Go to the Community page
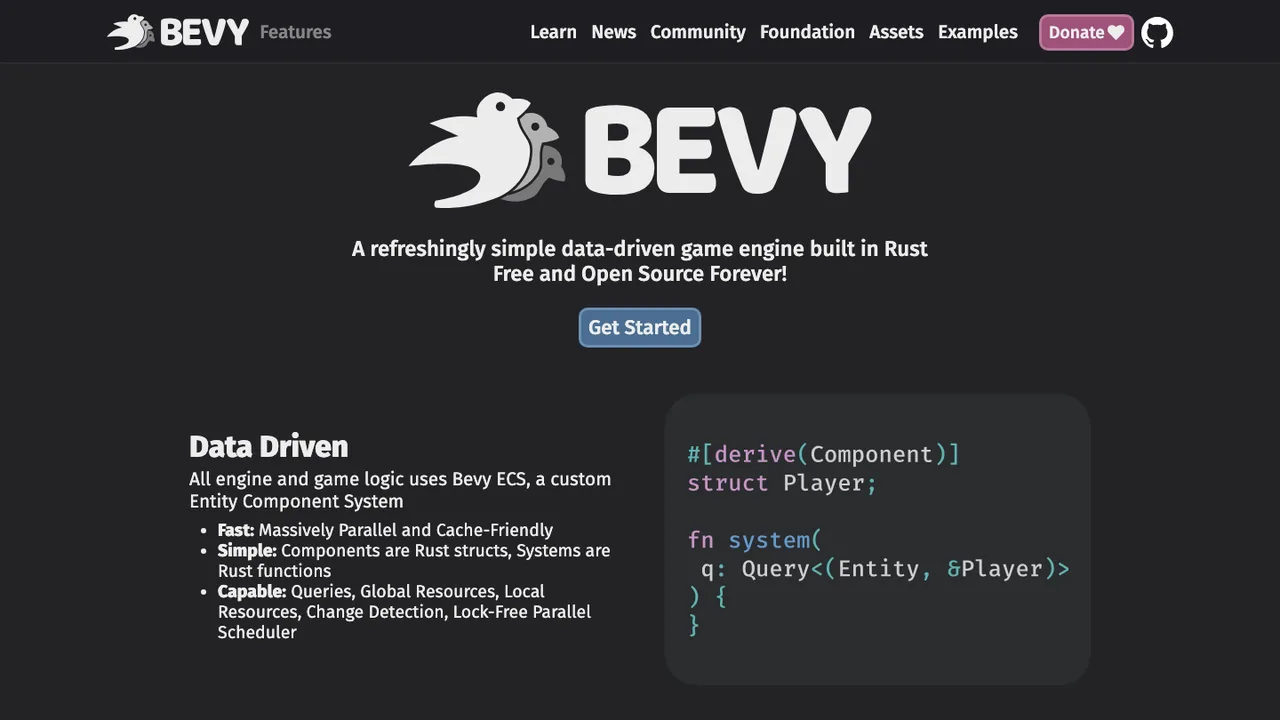Image resolution: width=1280 pixels, height=720 pixels. pyautogui.click(x=698, y=32)
